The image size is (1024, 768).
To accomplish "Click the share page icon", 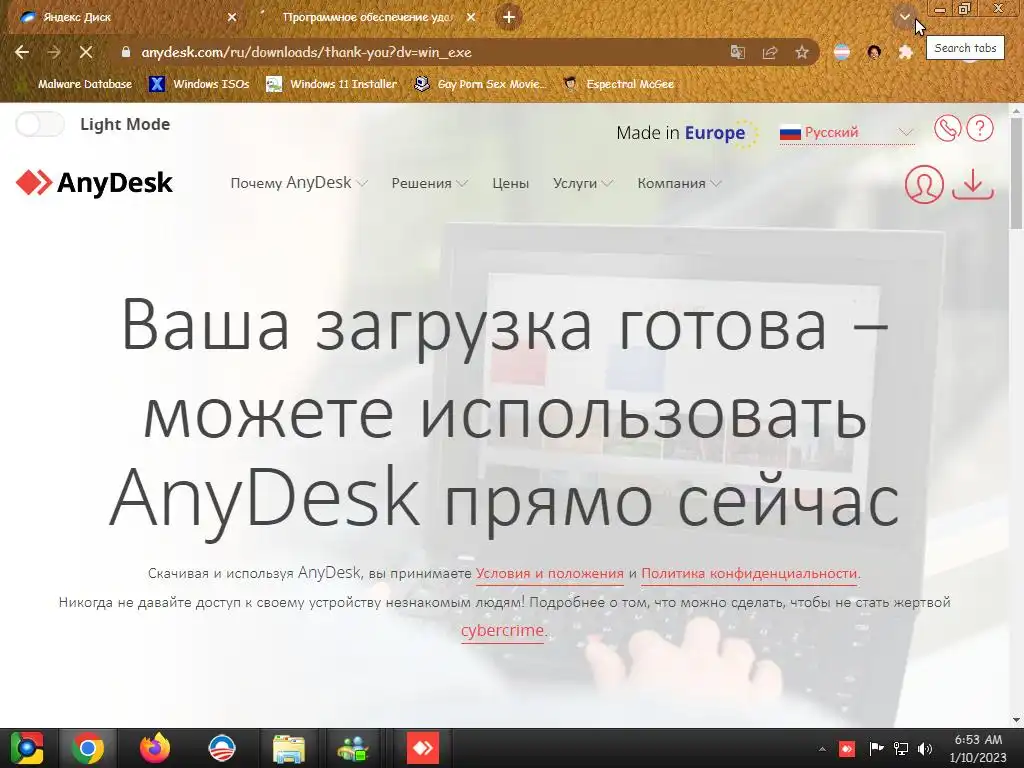I will pyautogui.click(x=770, y=52).
